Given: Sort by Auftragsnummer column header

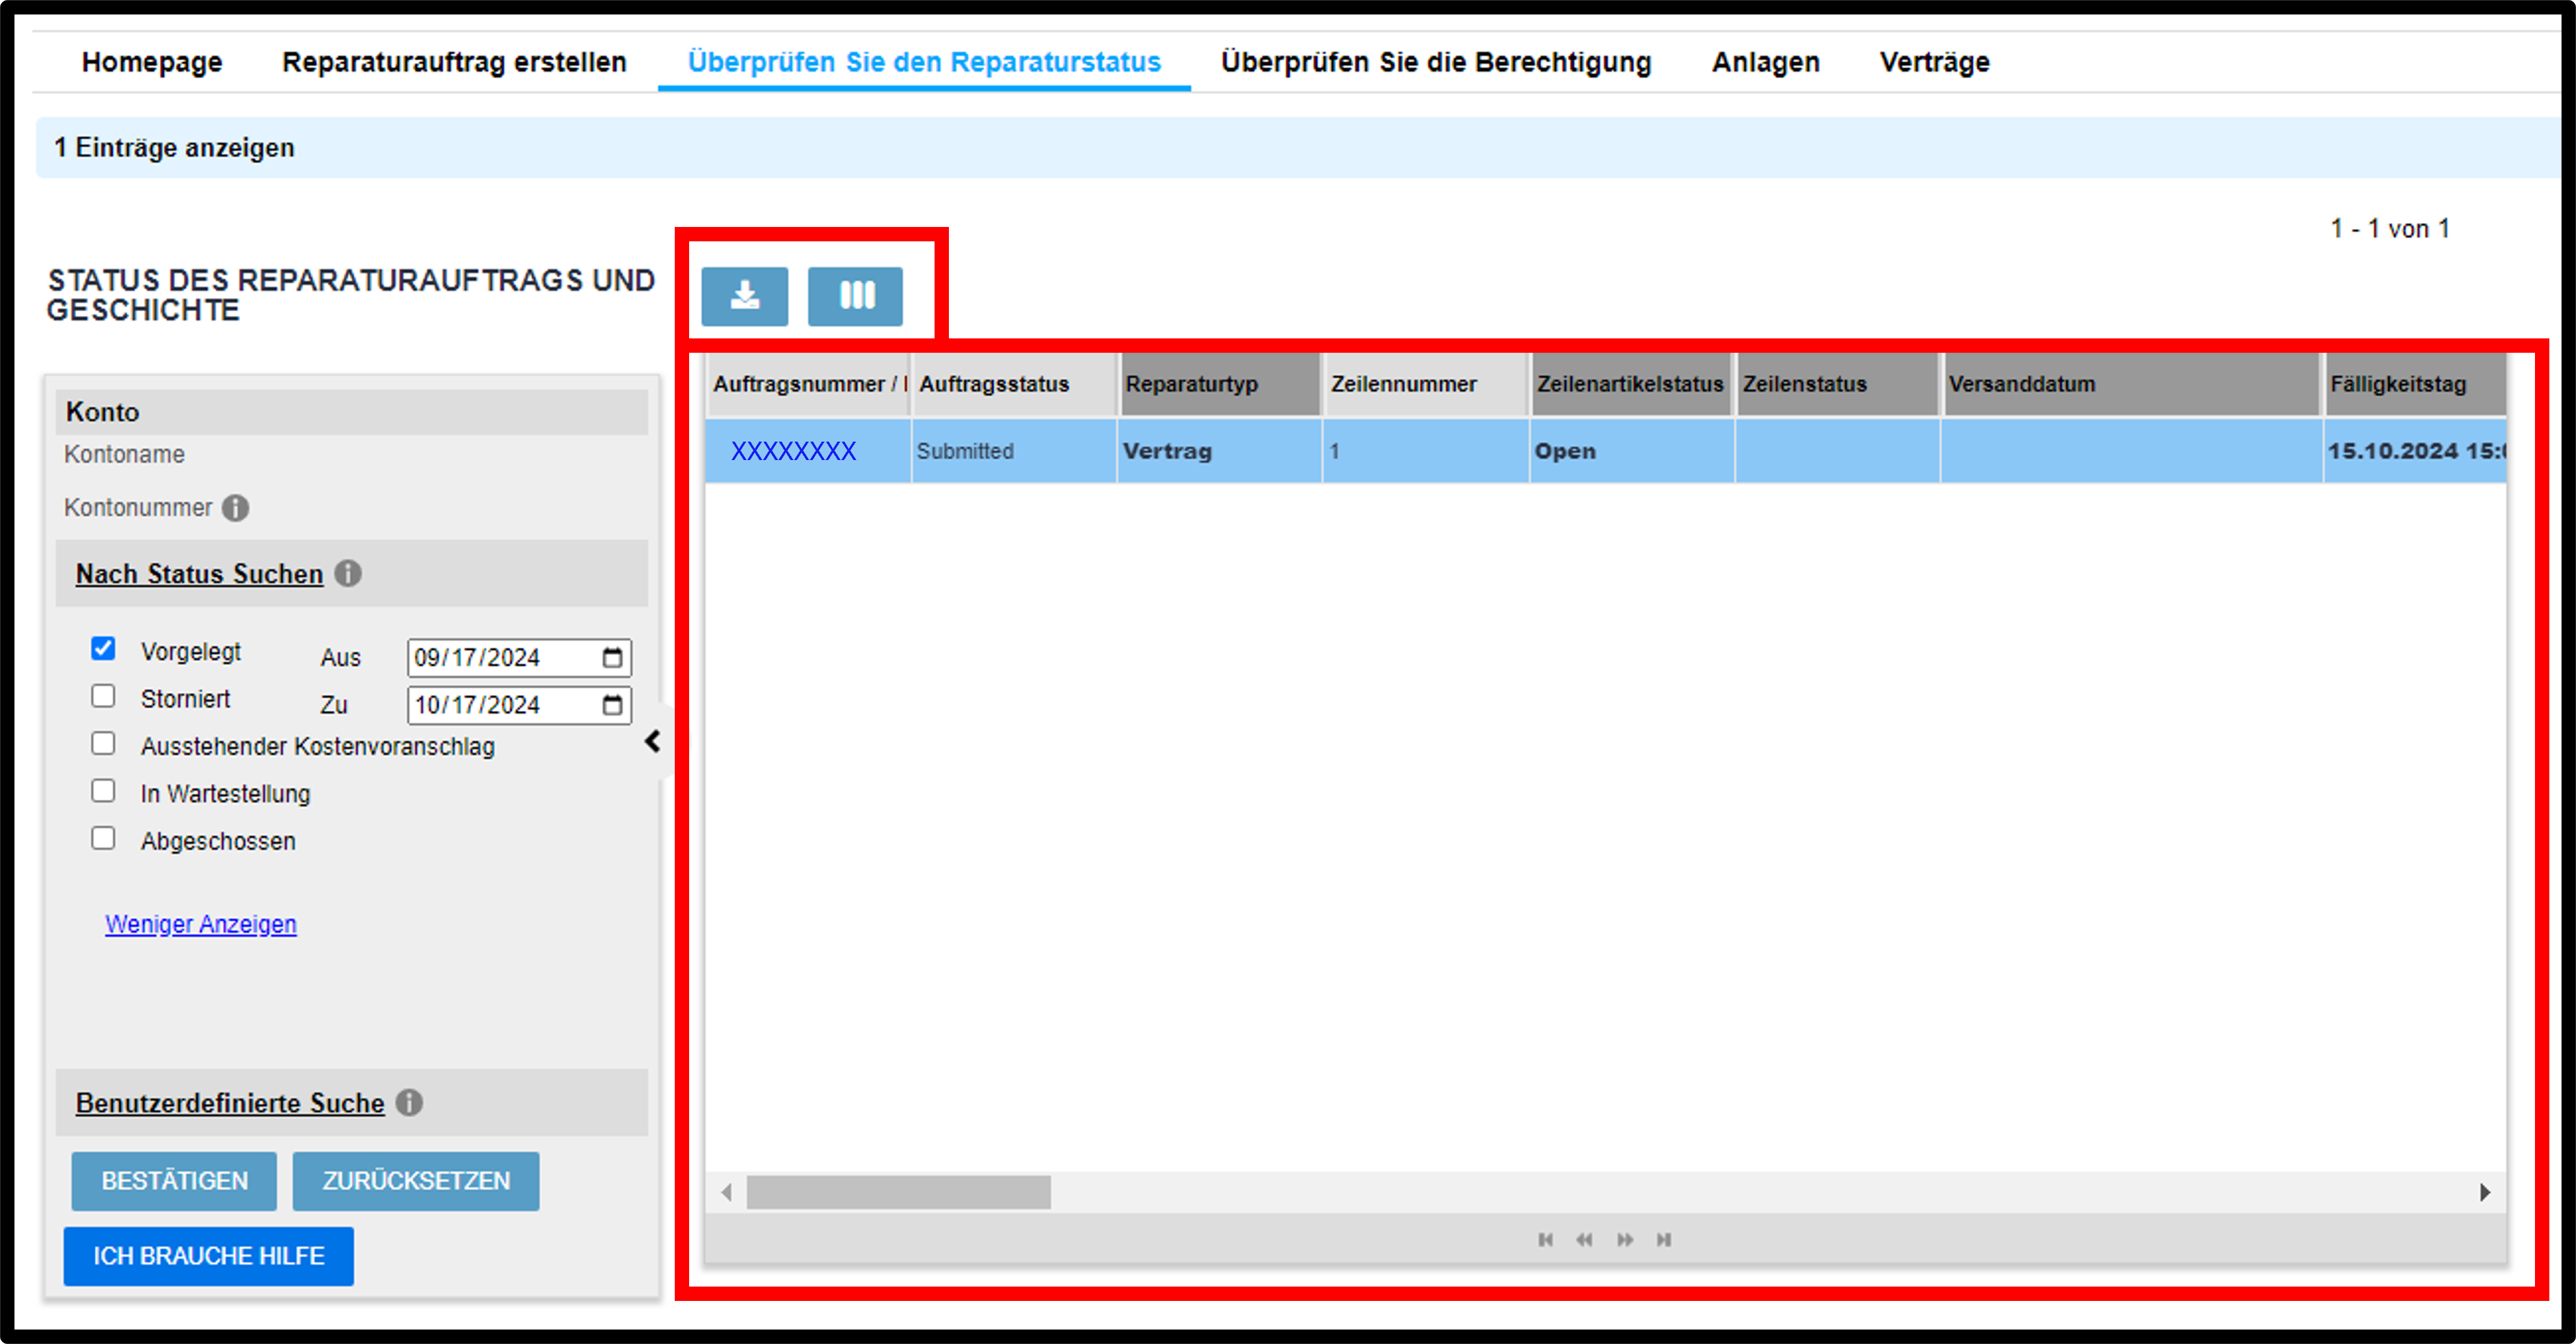Looking at the screenshot, I should click(808, 384).
